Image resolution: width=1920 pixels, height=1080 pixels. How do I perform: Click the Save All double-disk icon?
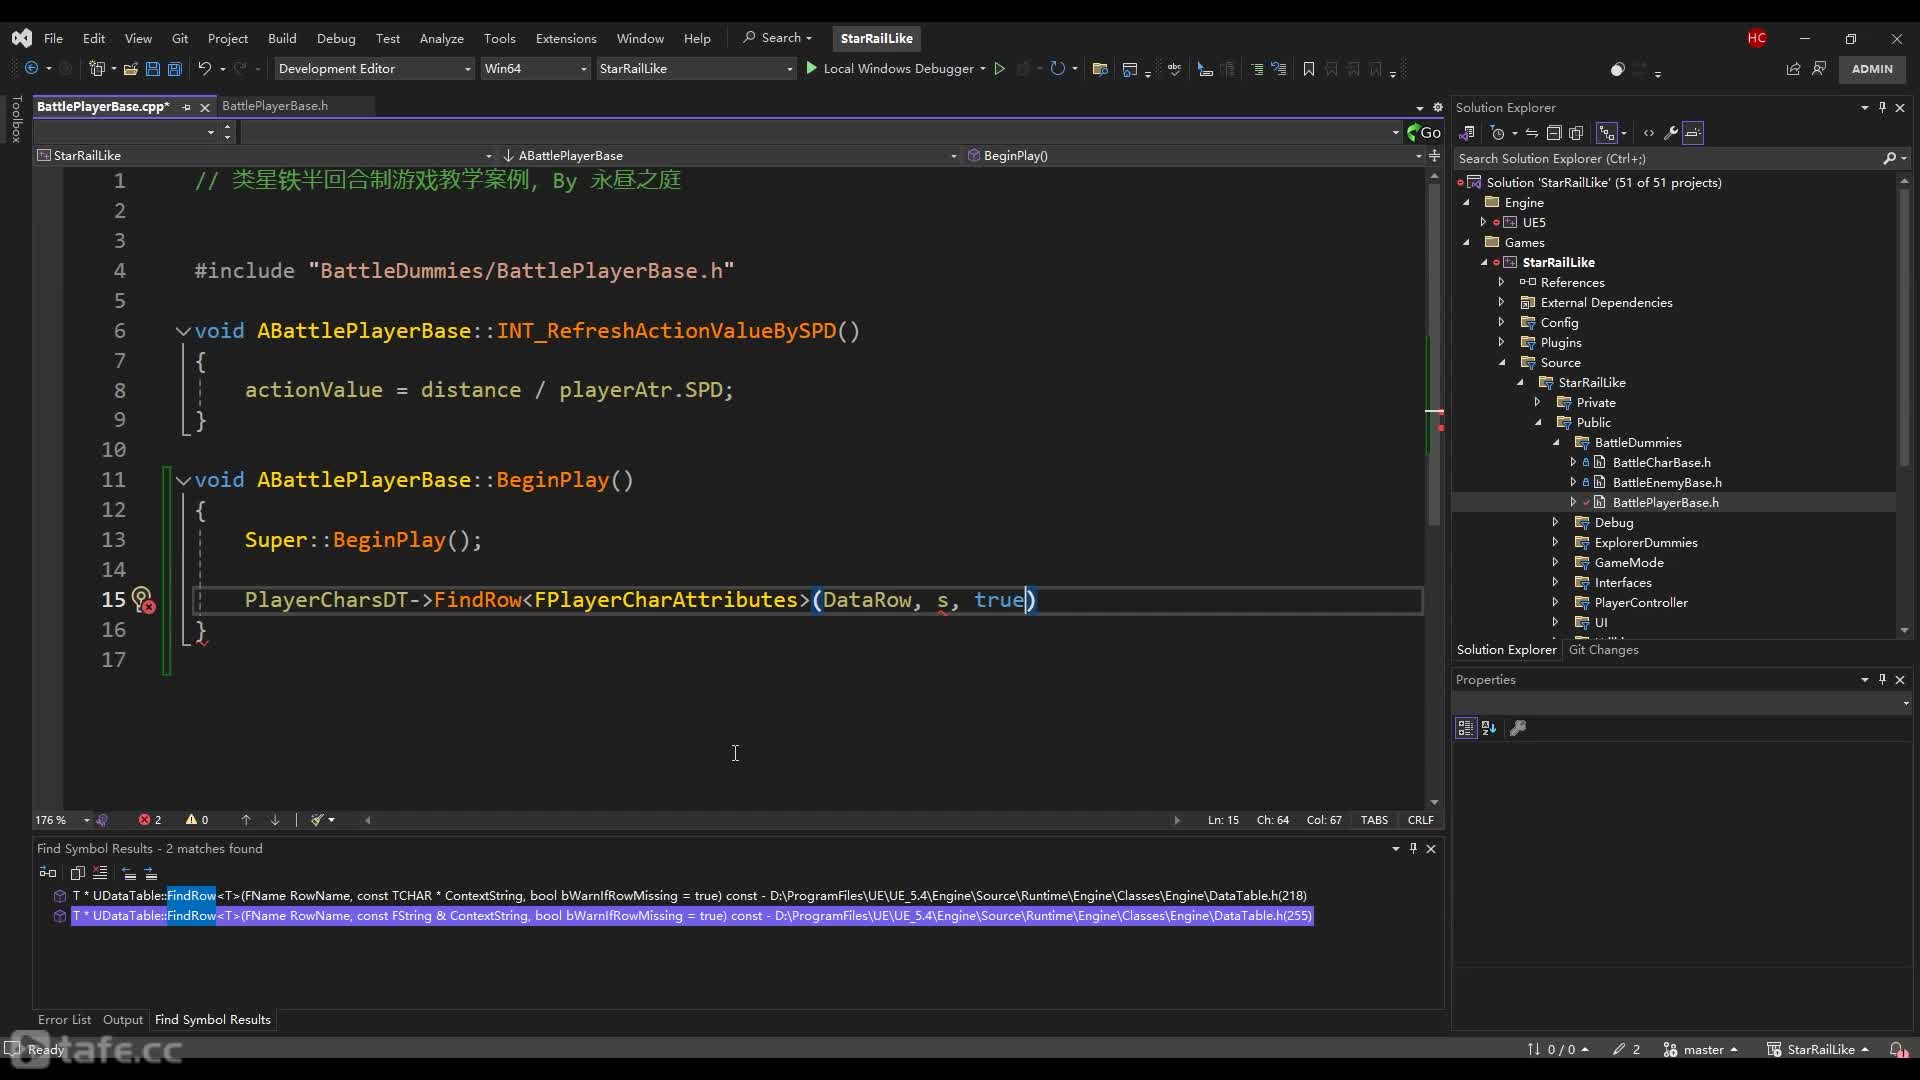(174, 68)
